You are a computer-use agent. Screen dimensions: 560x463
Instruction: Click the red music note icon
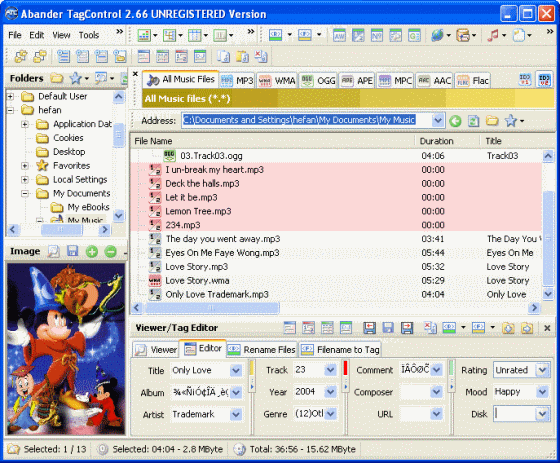pos(493,35)
